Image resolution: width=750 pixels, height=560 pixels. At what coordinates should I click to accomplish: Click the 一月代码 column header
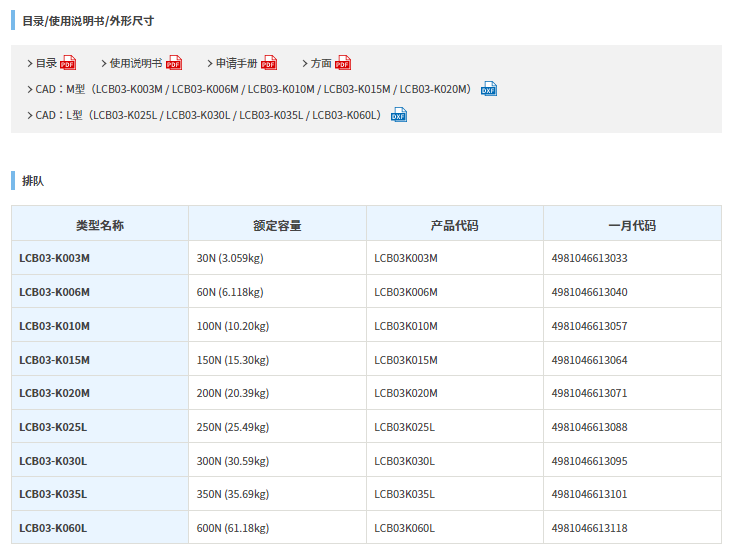click(632, 223)
